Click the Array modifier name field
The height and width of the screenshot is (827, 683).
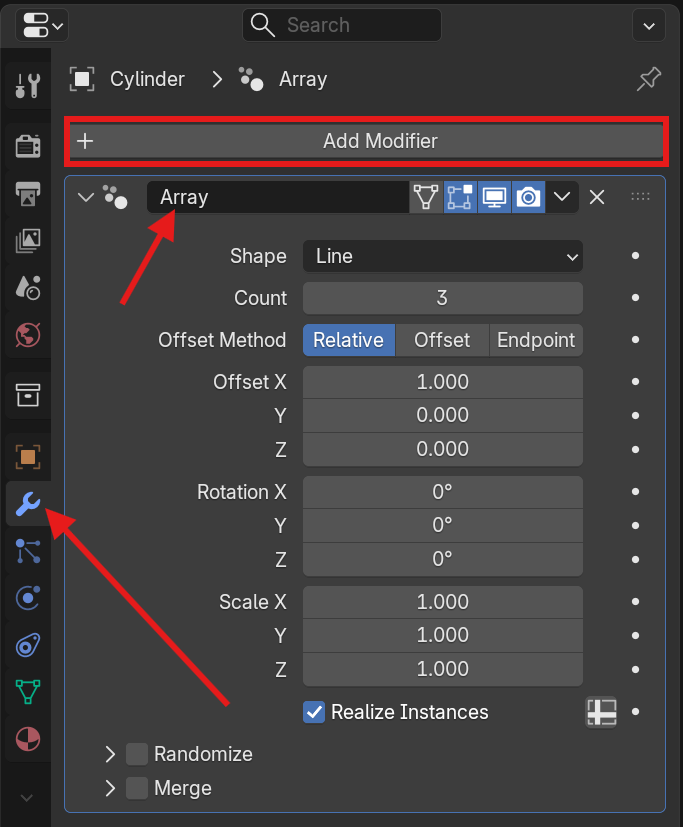pyautogui.click(x=278, y=197)
